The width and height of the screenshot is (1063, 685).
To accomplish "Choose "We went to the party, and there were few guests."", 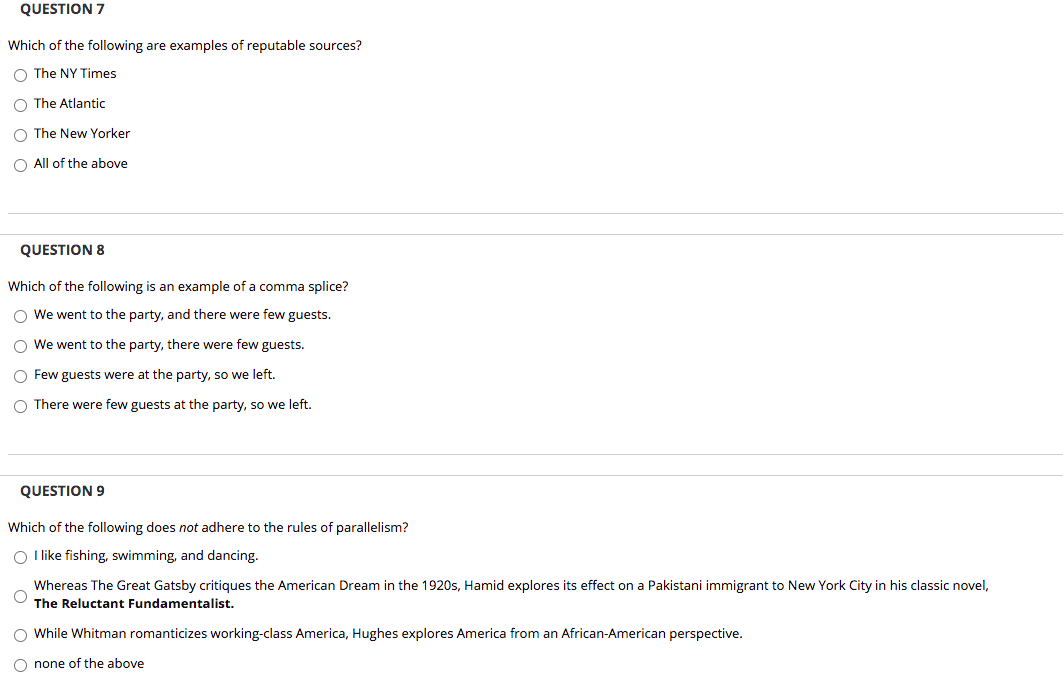I will coord(20,316).
